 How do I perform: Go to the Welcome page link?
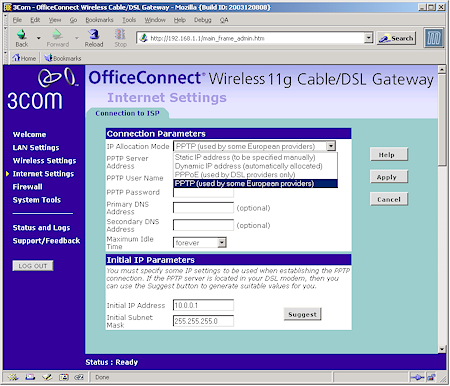[29, 134]
